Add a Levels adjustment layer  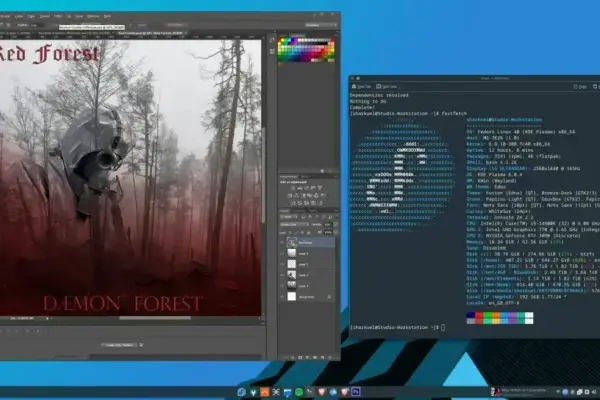pyautogui.click(x=300, y=188)
